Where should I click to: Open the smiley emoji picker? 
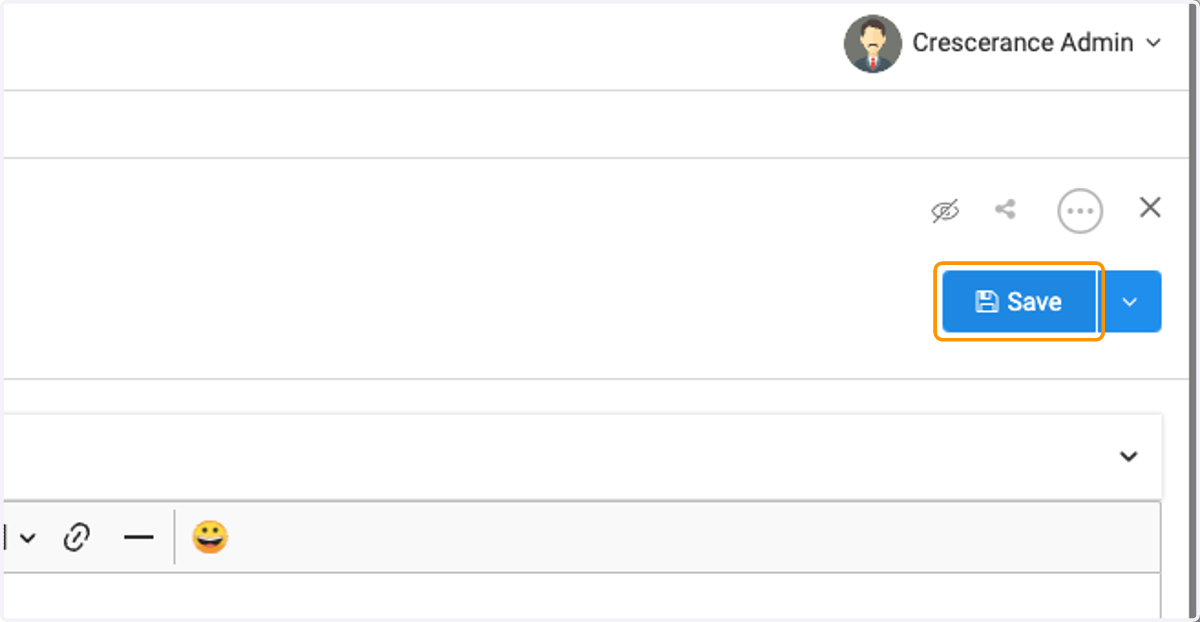click(x=210, y=538)
